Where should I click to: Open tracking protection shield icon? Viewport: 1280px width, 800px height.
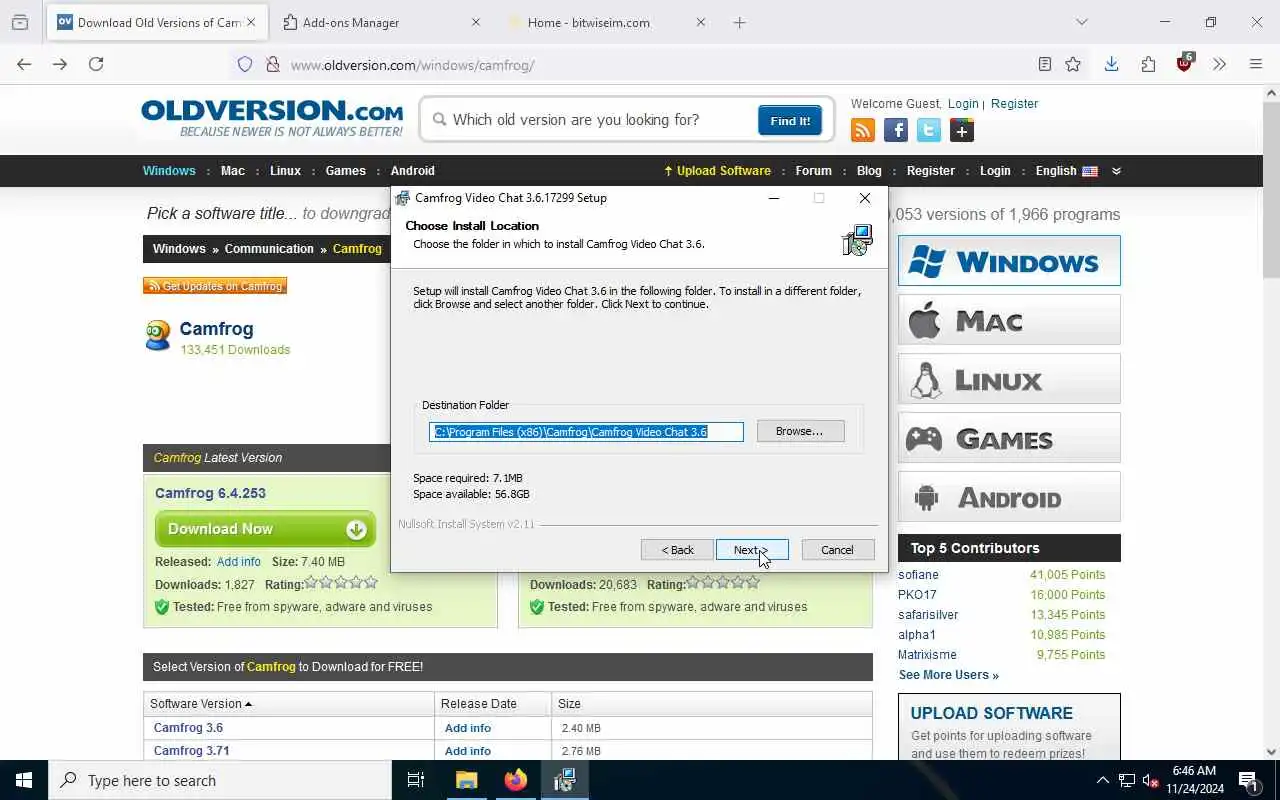tap(245, 64)
